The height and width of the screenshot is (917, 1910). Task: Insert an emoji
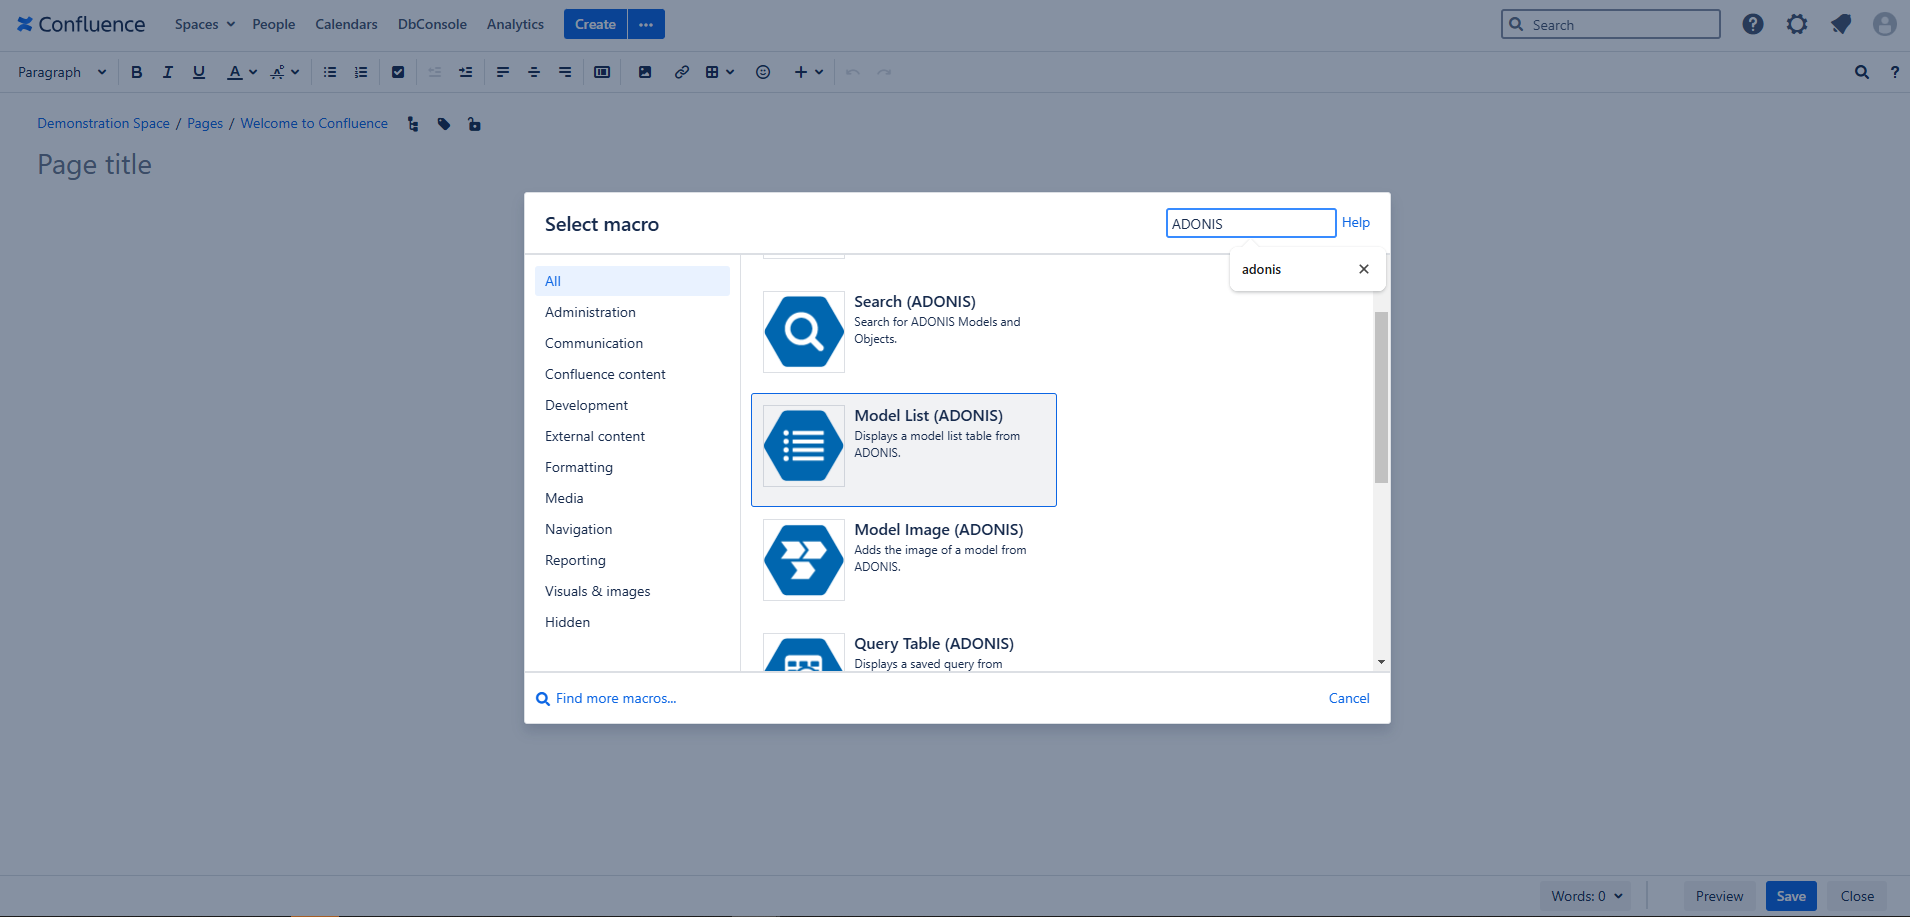(x=763, y=71)
